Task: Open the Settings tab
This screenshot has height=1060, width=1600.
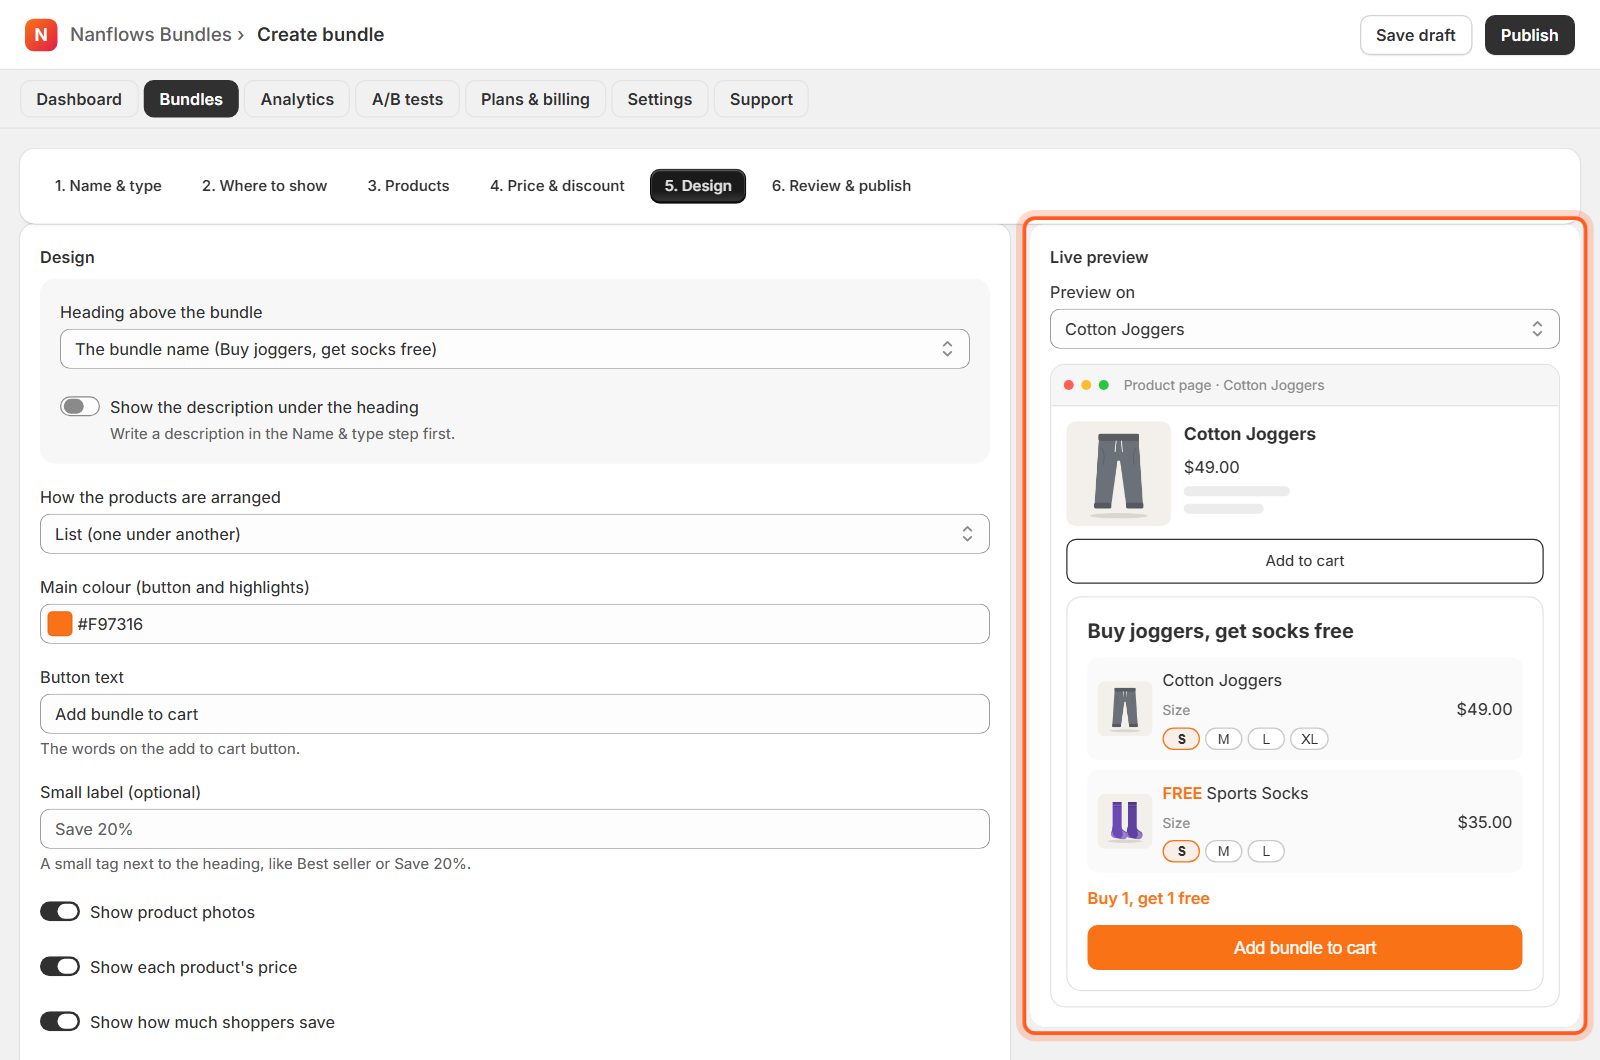Action: pyautogui.click(x=660, y=99)
